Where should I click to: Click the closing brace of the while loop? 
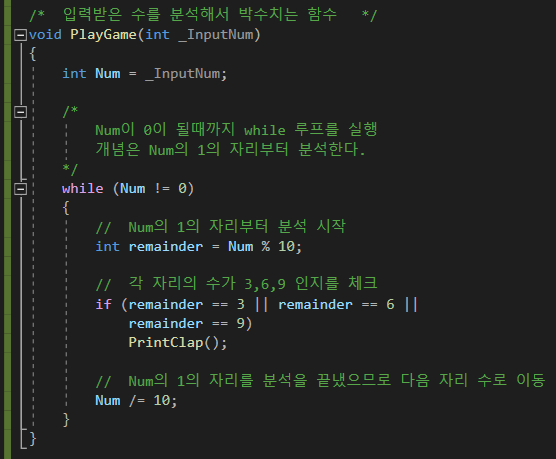(x=66, y=420)
